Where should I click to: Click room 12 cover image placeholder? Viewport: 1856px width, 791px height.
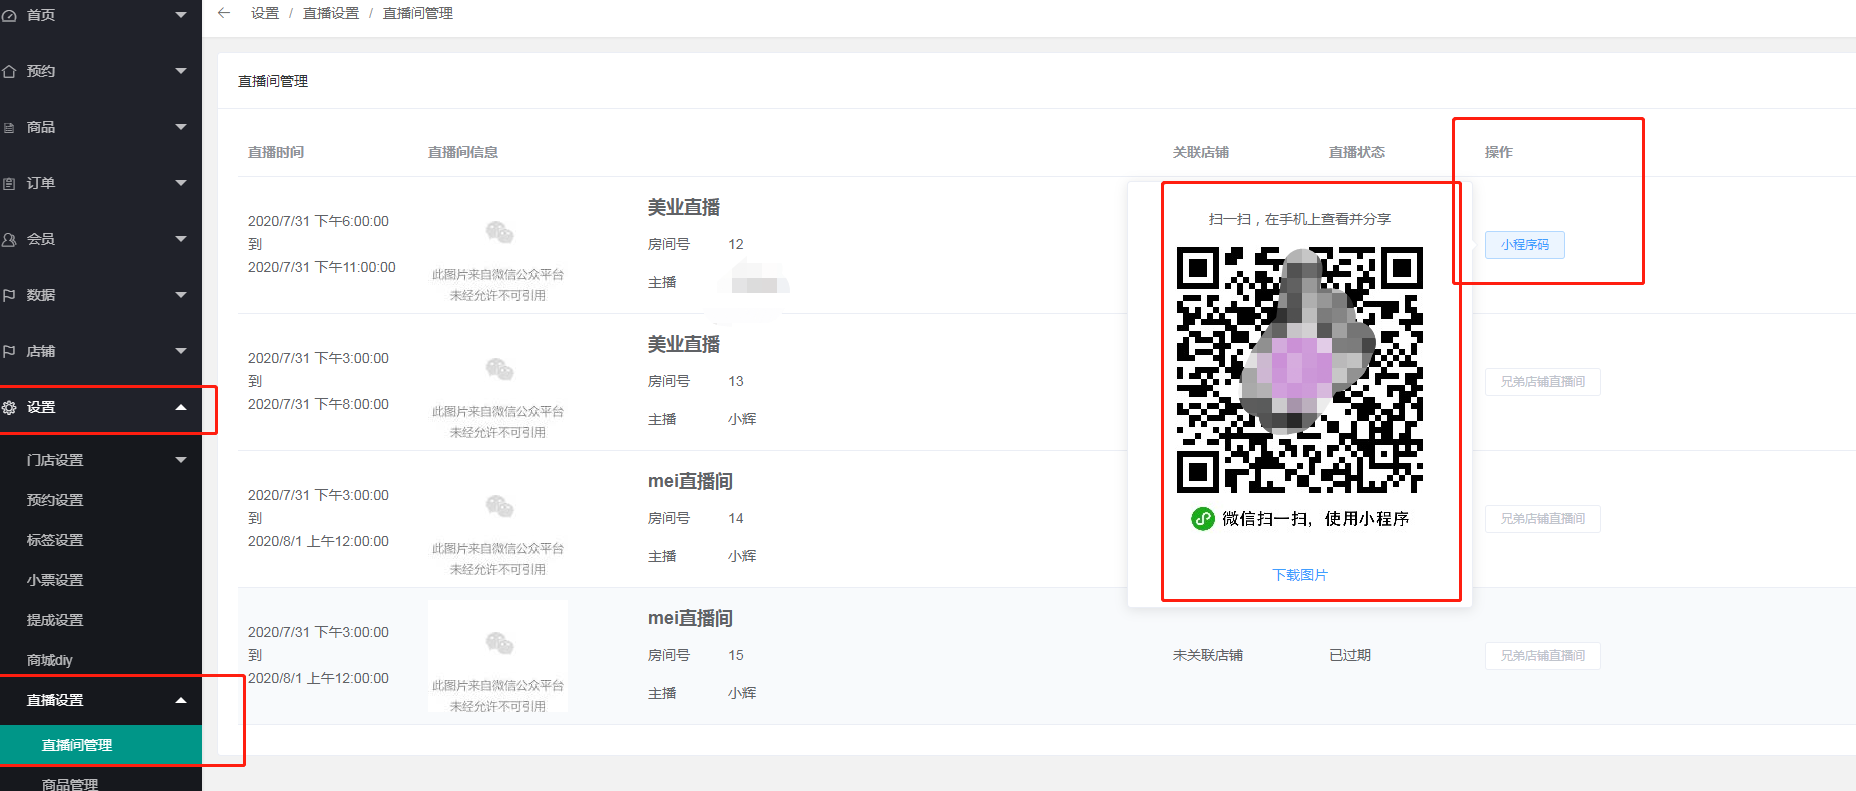(x=498, y=245)
